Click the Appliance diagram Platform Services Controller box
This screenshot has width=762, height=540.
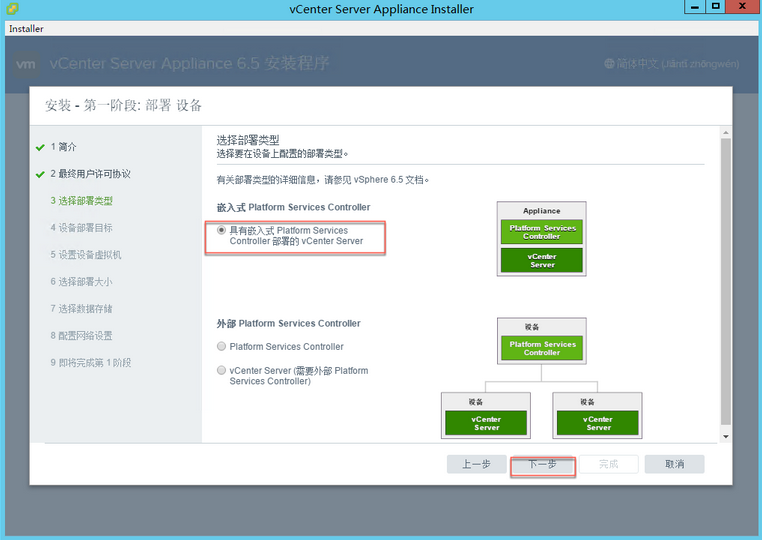542,232
